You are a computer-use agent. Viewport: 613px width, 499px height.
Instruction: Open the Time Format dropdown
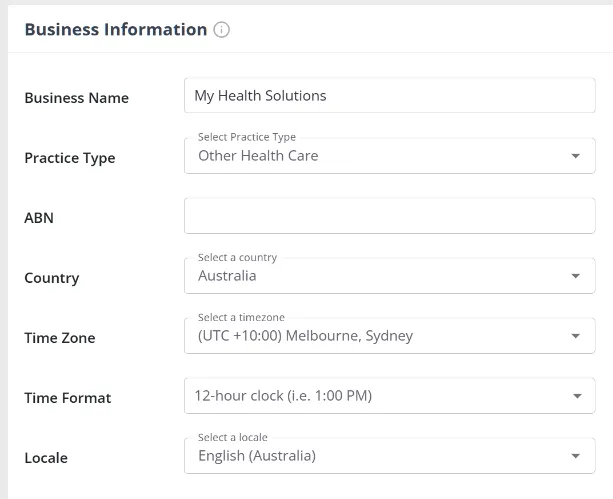(x=390, y=396)
